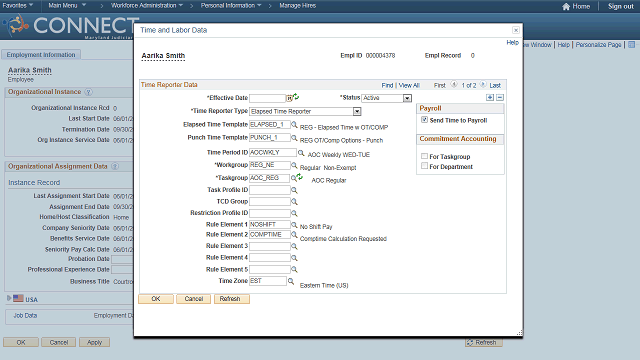The image size is (640, 360).
Task: Click the Elapsed Time Template field
Action: tap(270, 124)
